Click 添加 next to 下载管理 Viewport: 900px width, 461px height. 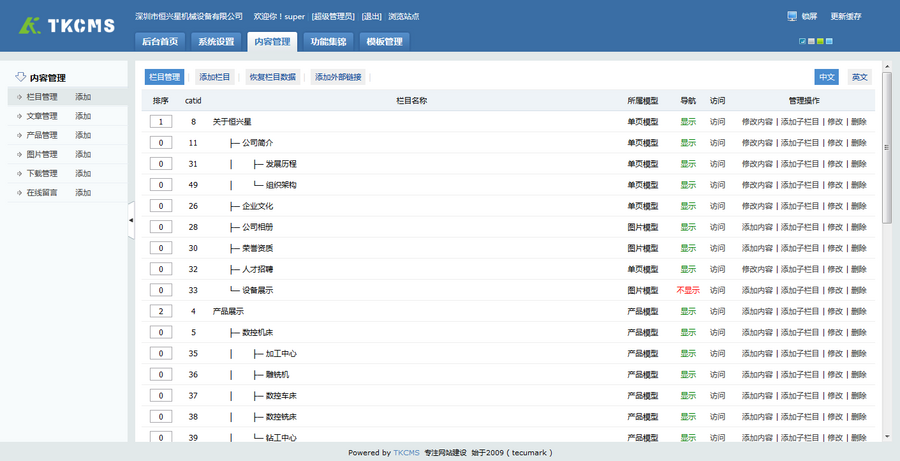tap(83, 173)
